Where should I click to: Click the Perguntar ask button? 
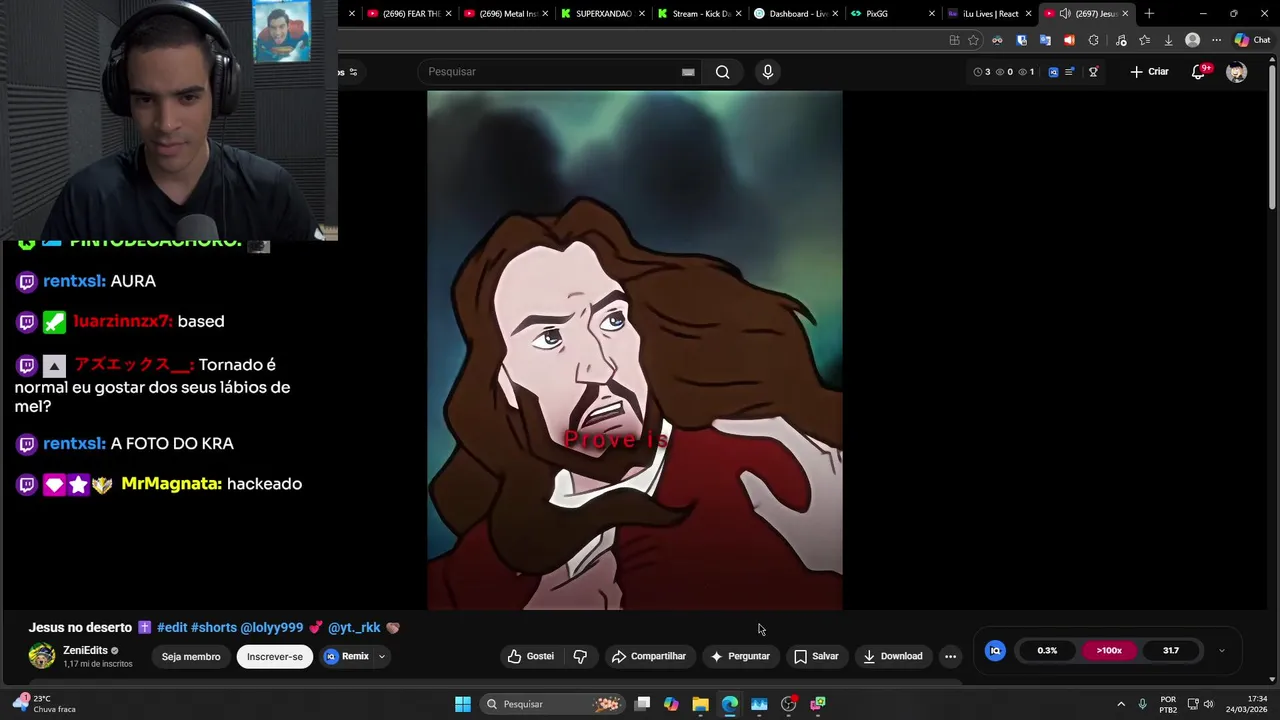[740, 656]
